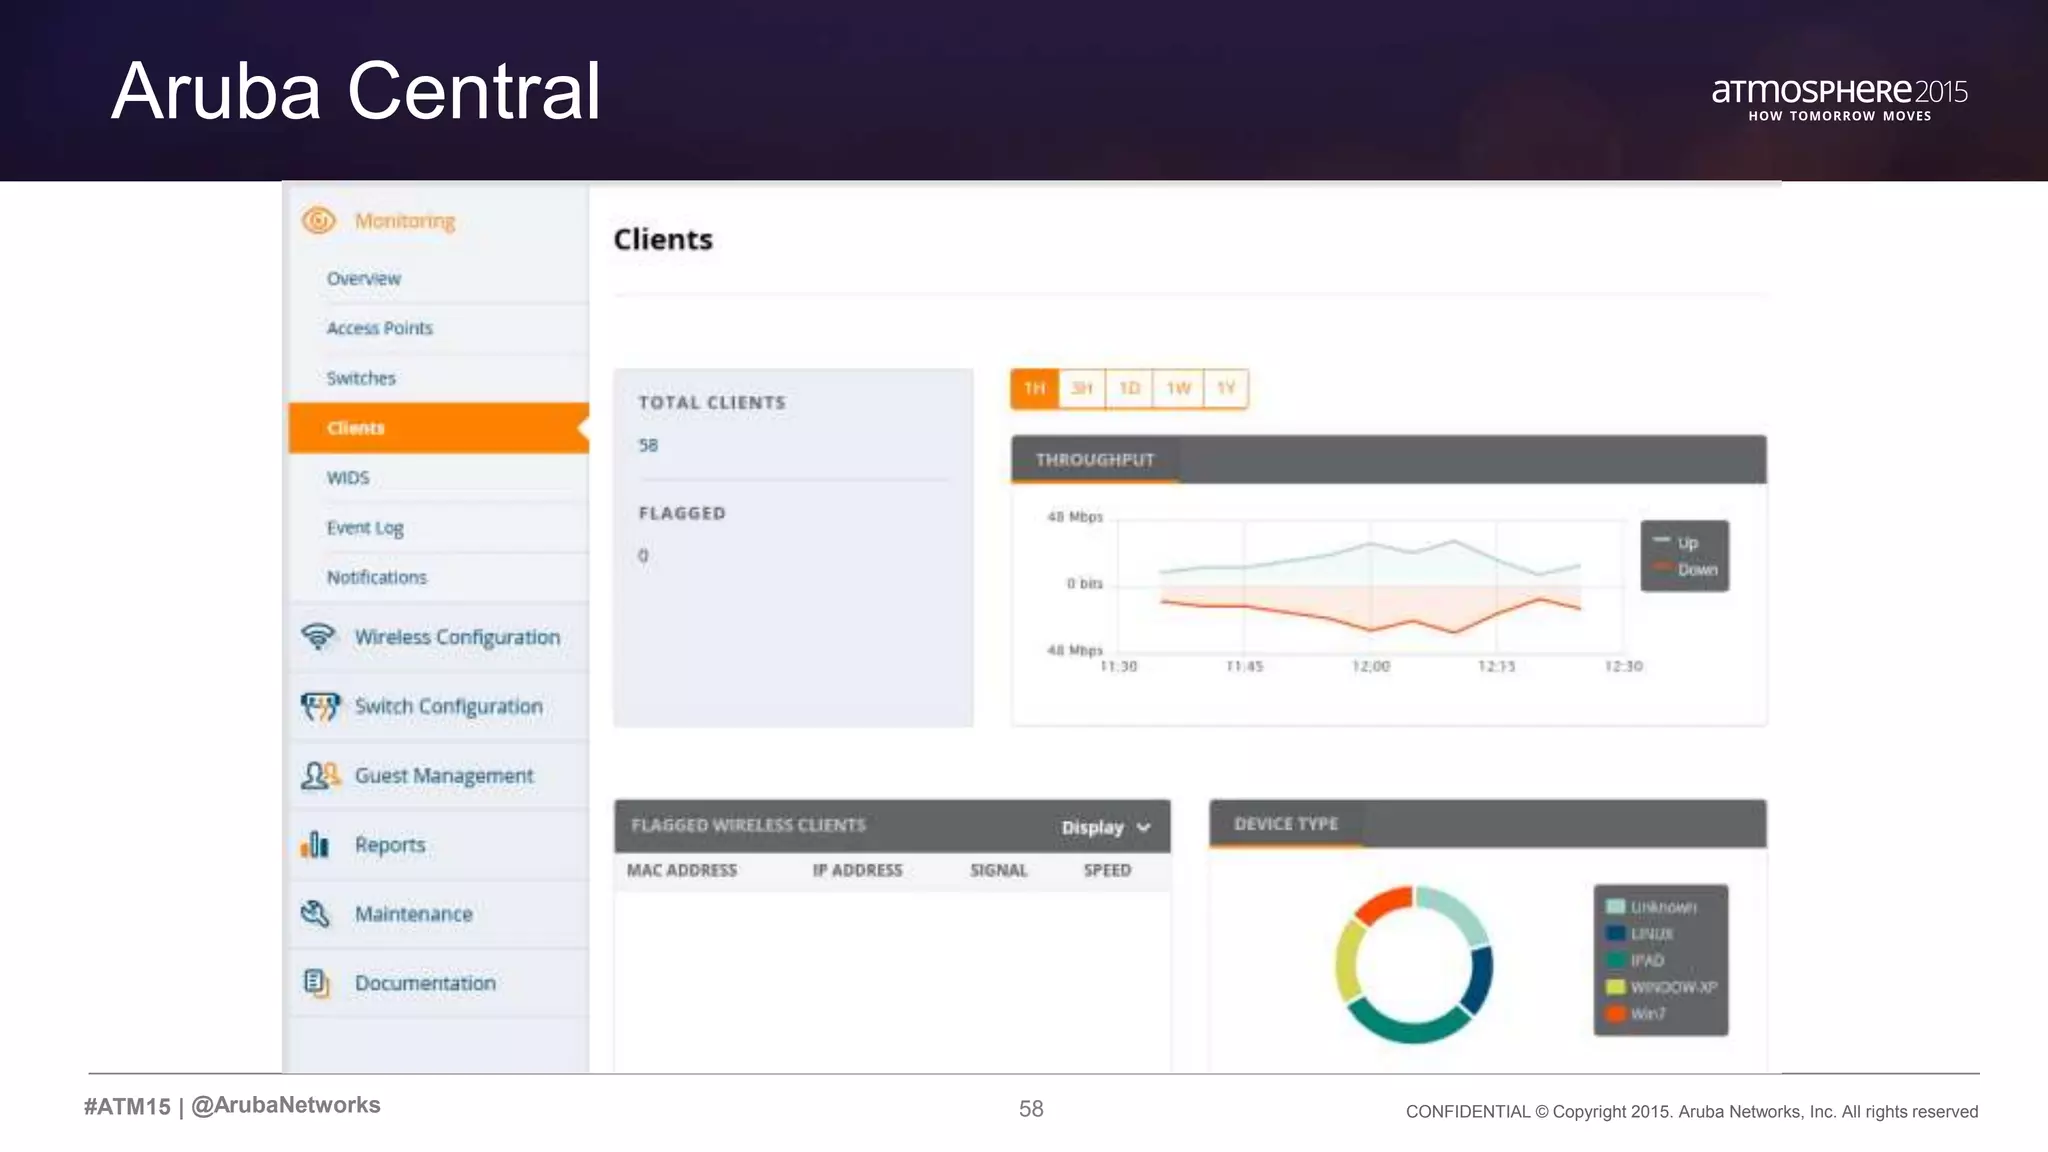Select the Clients menu item
Screen dimensions: 2048x1152
tap(438, 428)
